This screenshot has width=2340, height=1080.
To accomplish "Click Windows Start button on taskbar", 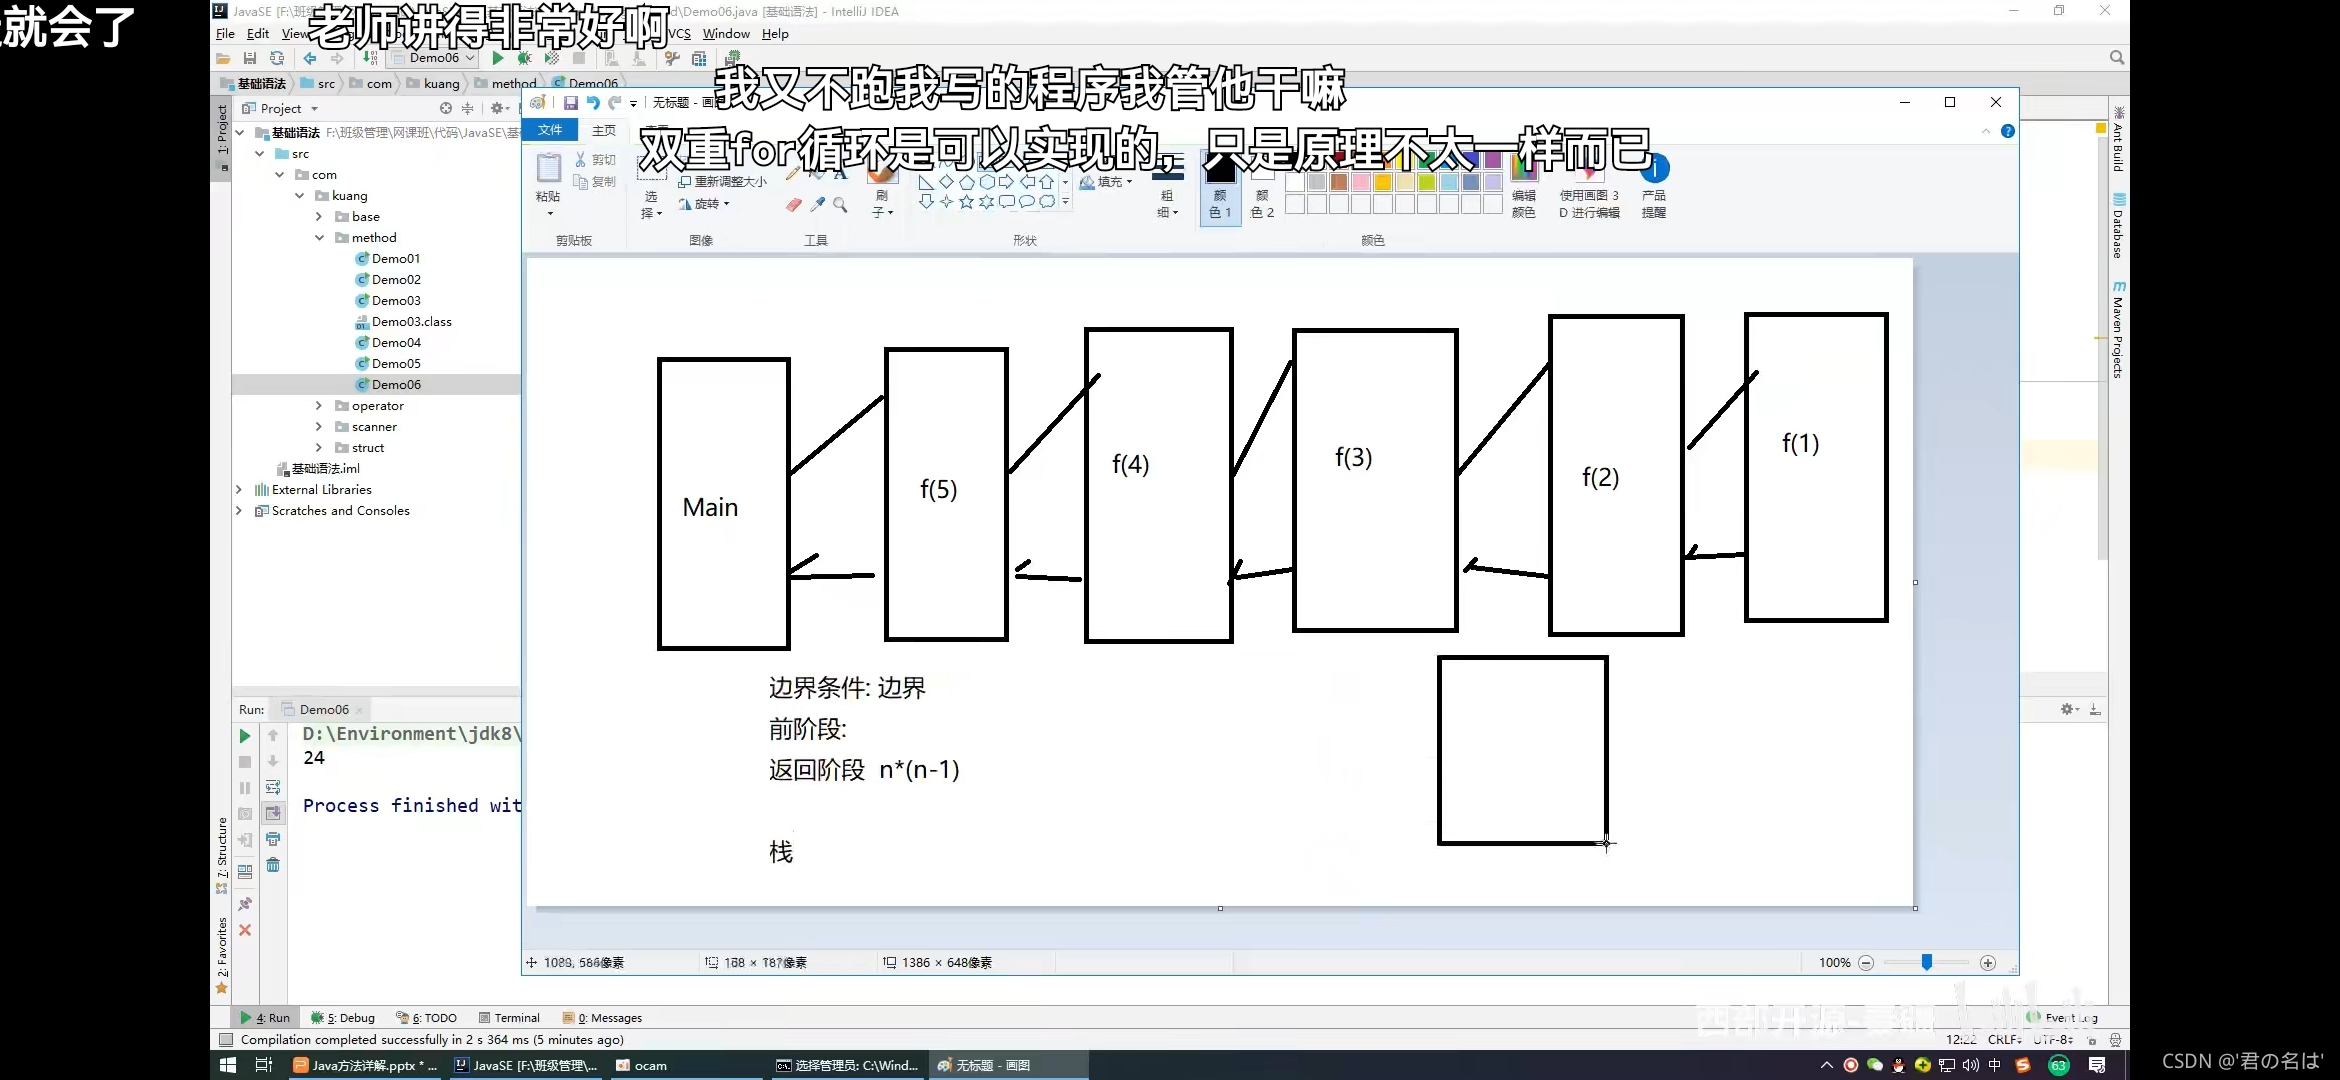I will click(228, 1066).
